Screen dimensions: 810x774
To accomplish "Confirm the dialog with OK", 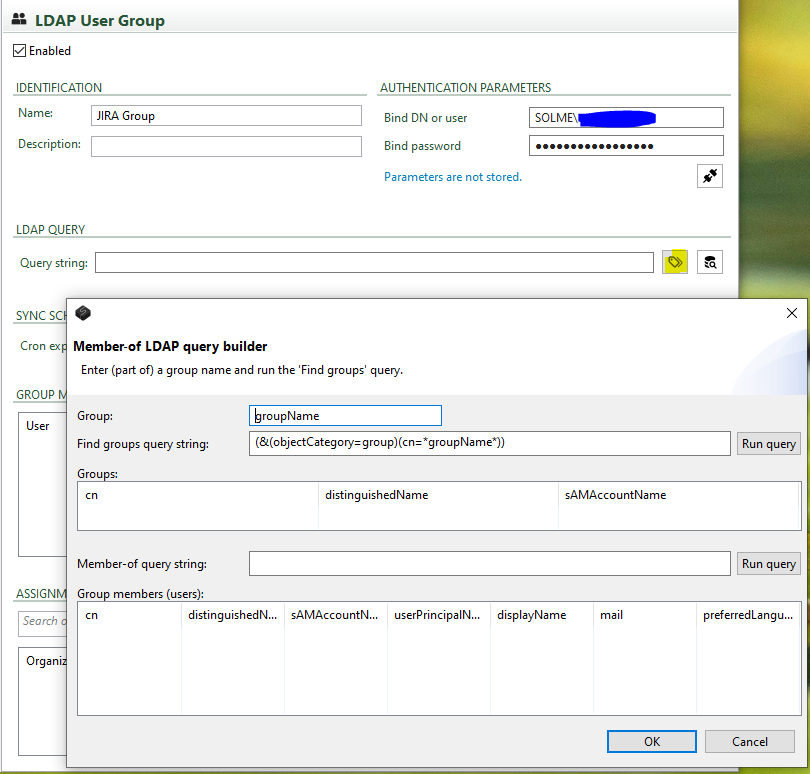I will click(652, 741).
